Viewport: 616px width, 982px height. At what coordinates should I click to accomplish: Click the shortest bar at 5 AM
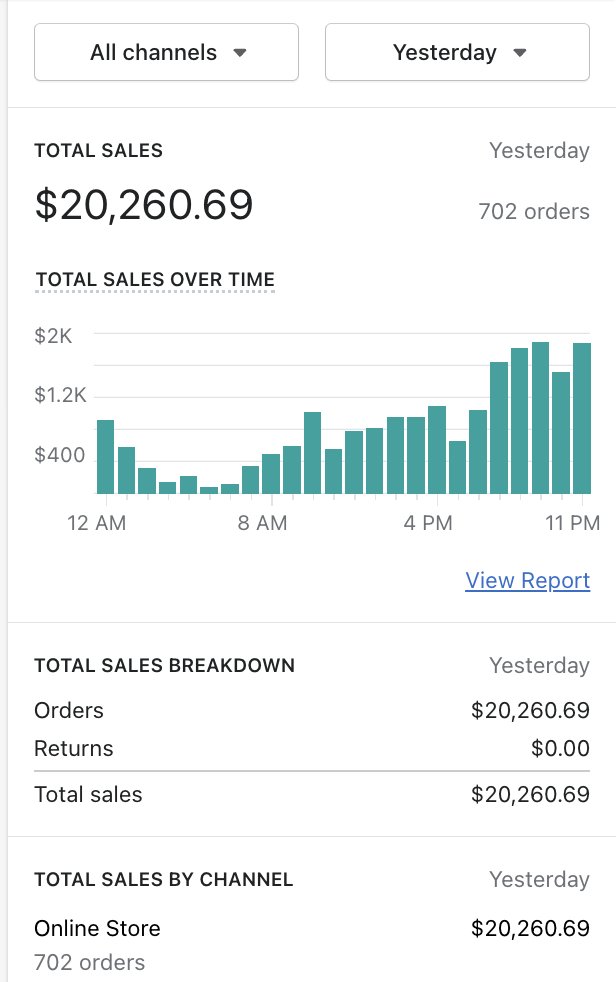point(209,490)
